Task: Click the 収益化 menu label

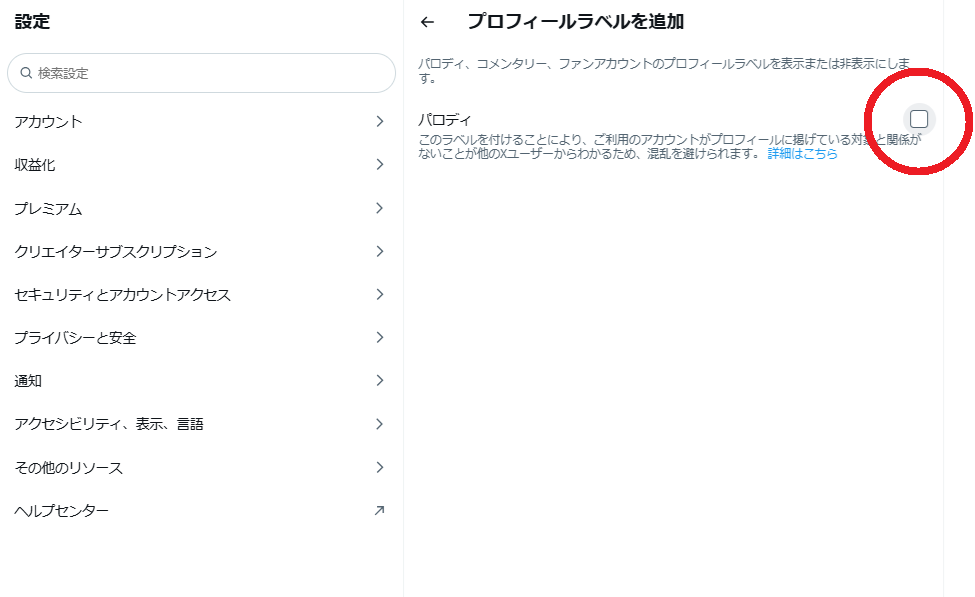Action: click(35, 165)
